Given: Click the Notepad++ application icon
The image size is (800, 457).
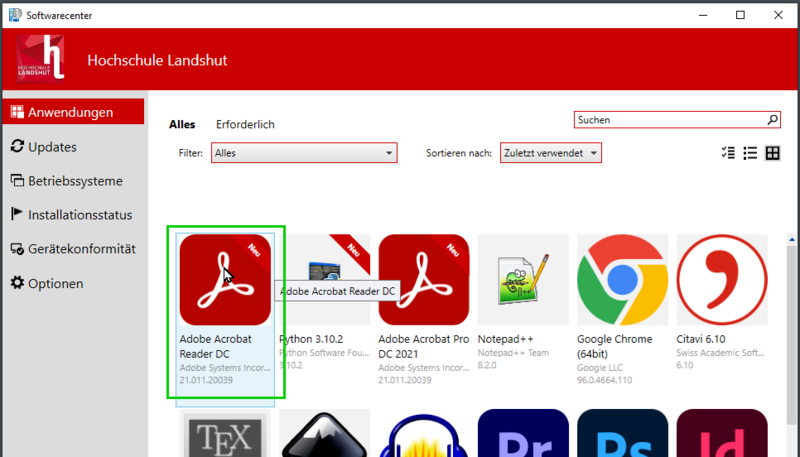Looking at the screenshot, I should [x=523, y=280].
